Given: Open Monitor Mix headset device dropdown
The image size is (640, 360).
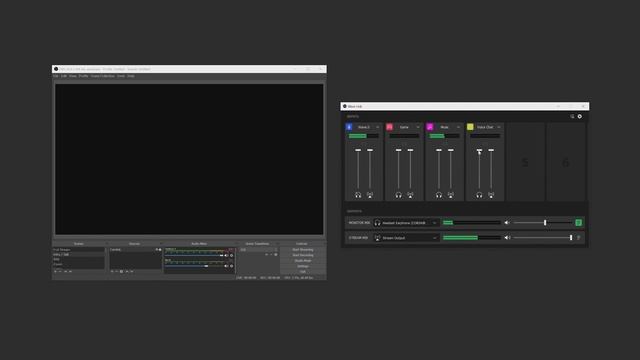Looking at the screenshot, I should click(406, 223).
